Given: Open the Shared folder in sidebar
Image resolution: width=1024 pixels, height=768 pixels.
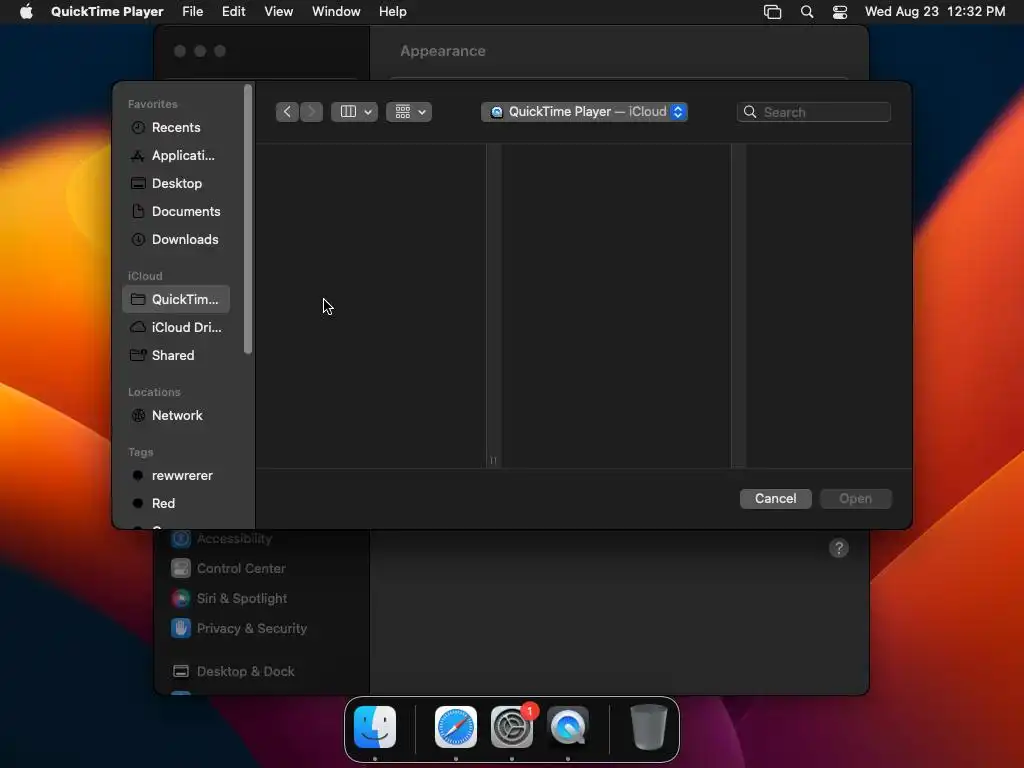Looking at the screenshot, I should 176,355.
